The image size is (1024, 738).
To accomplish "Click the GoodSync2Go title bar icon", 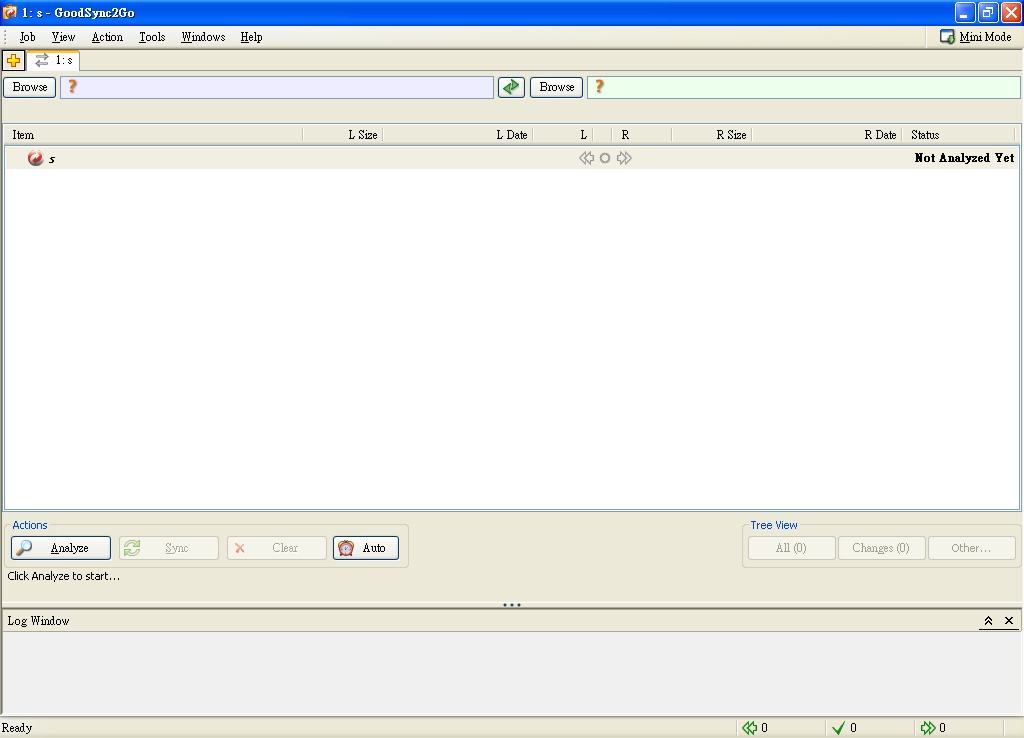I will tap(10, 12).
